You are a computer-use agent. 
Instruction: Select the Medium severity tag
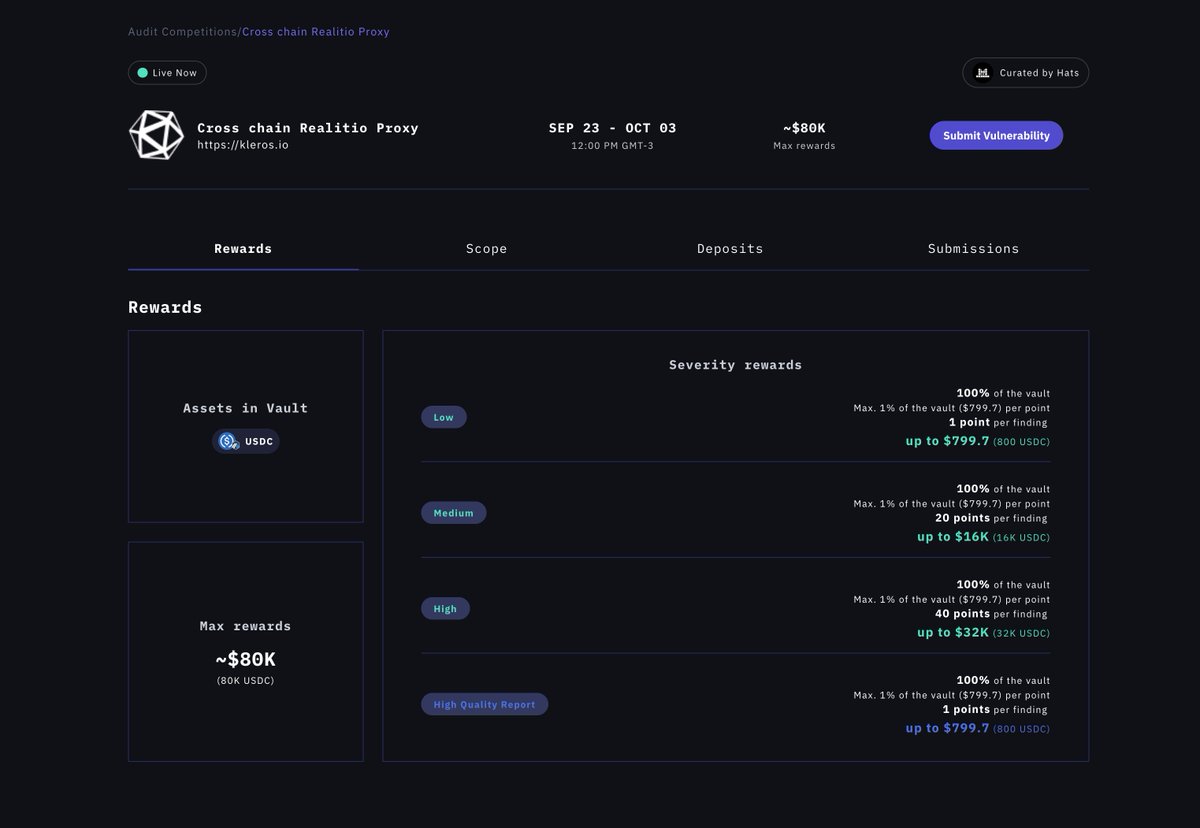(x=454, y=513)
